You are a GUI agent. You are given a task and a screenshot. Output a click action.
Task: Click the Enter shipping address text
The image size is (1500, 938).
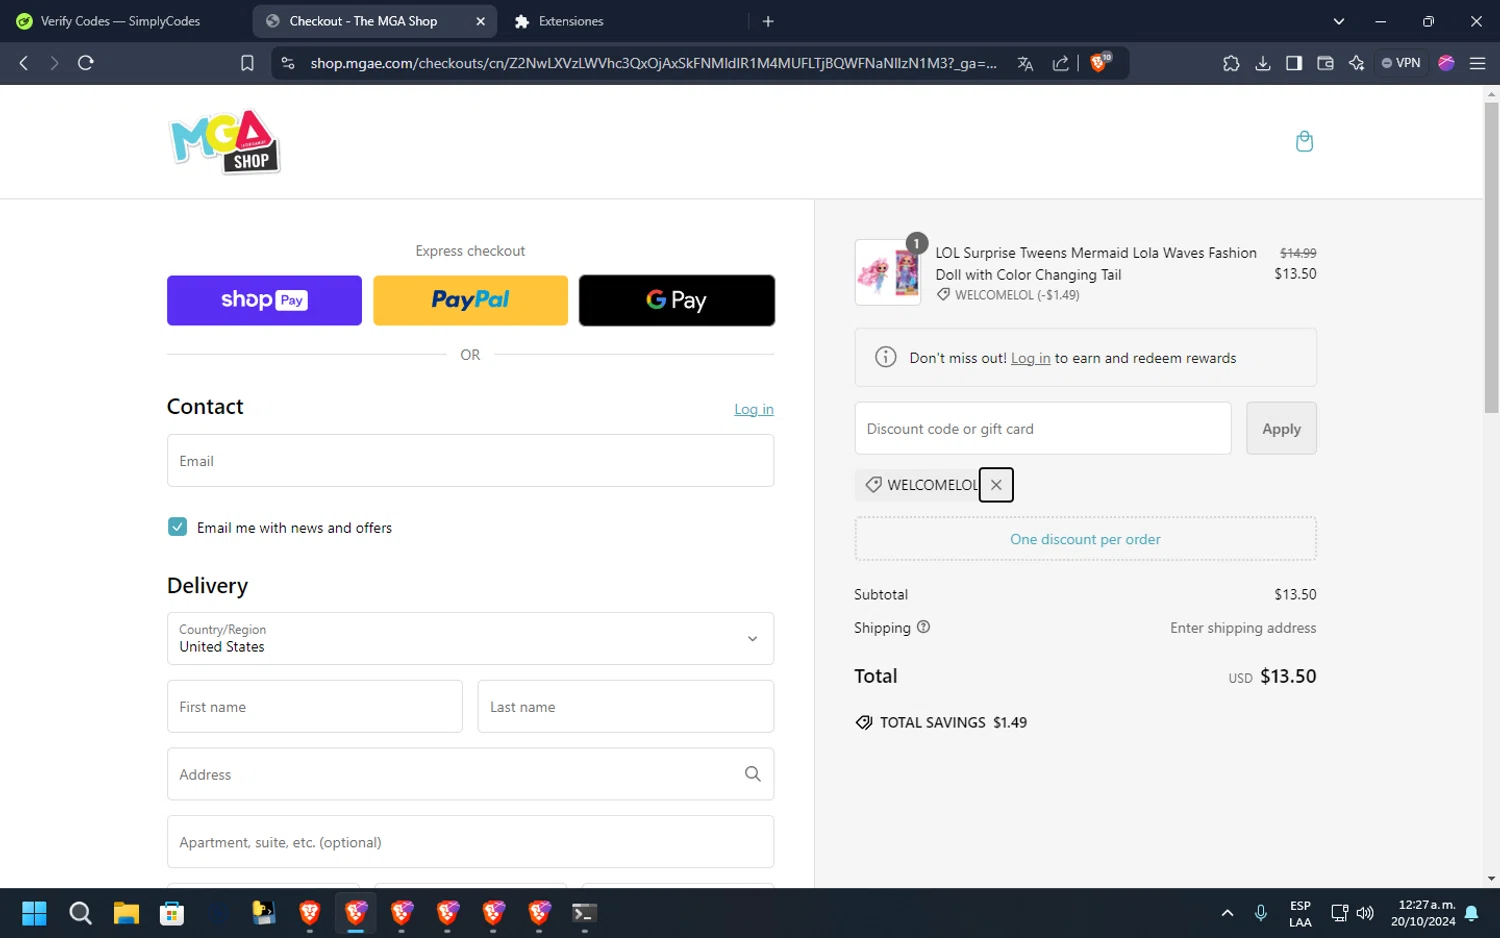[1243, 628]
